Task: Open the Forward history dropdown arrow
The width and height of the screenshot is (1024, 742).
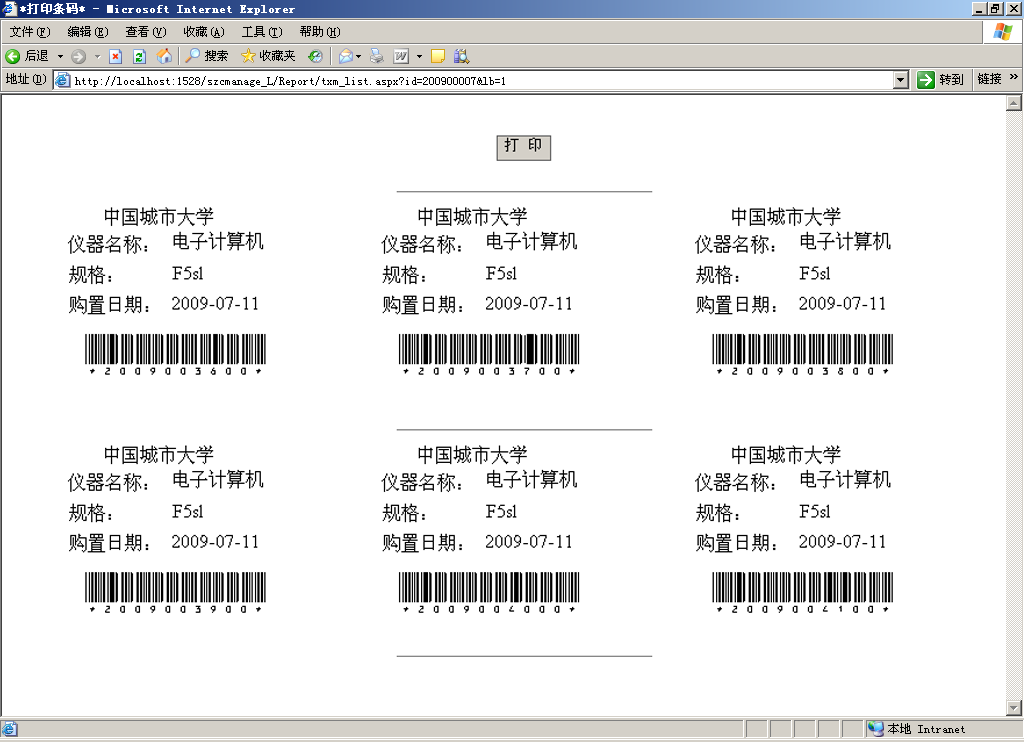Action: point(97,56)
